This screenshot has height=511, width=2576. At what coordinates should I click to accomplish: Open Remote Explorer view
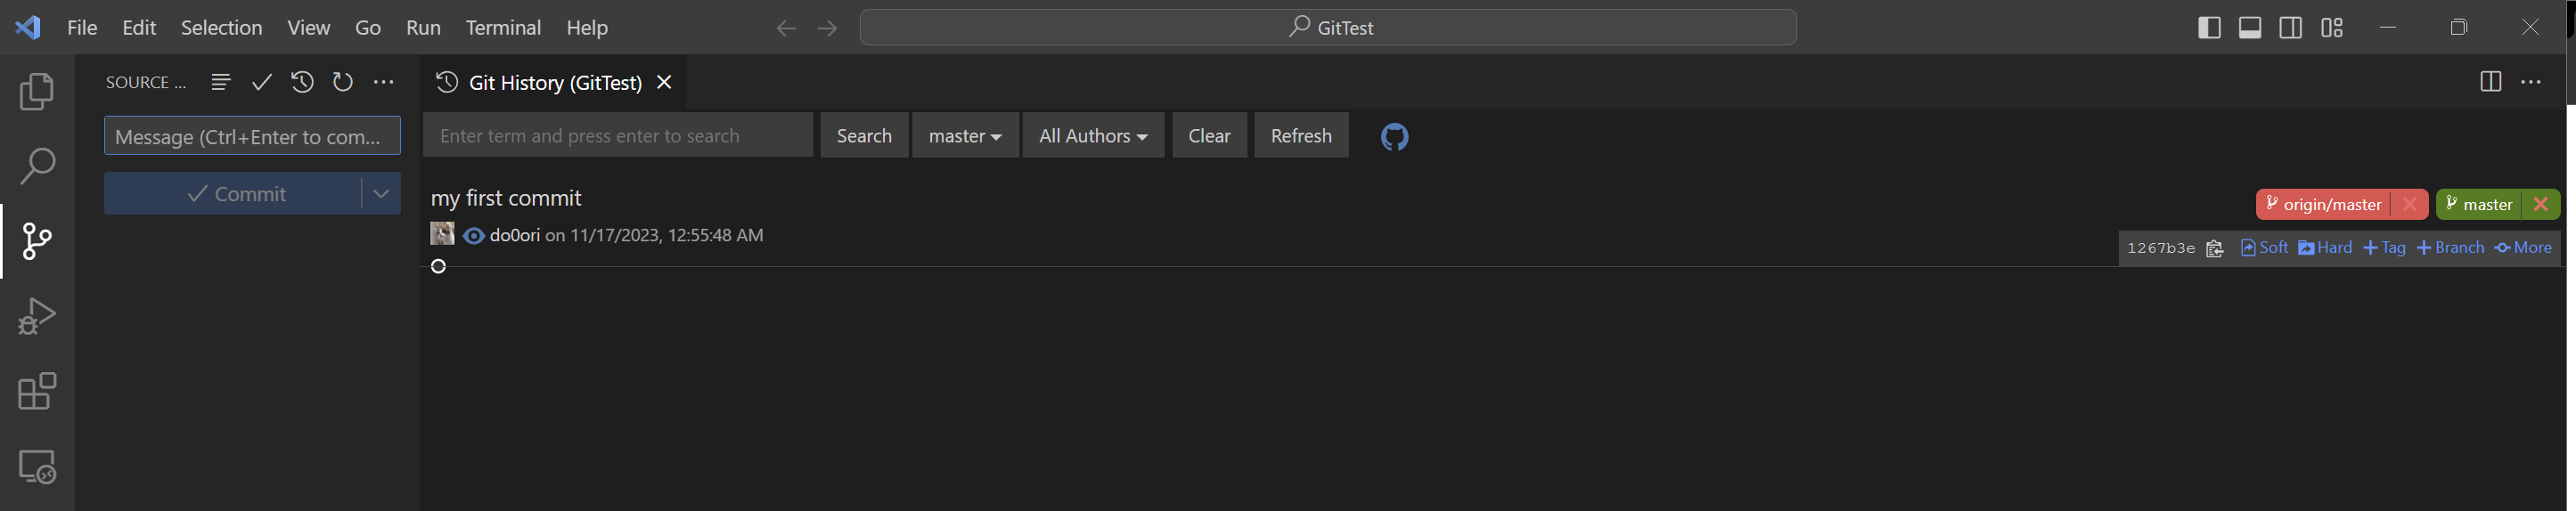point(37,466)
